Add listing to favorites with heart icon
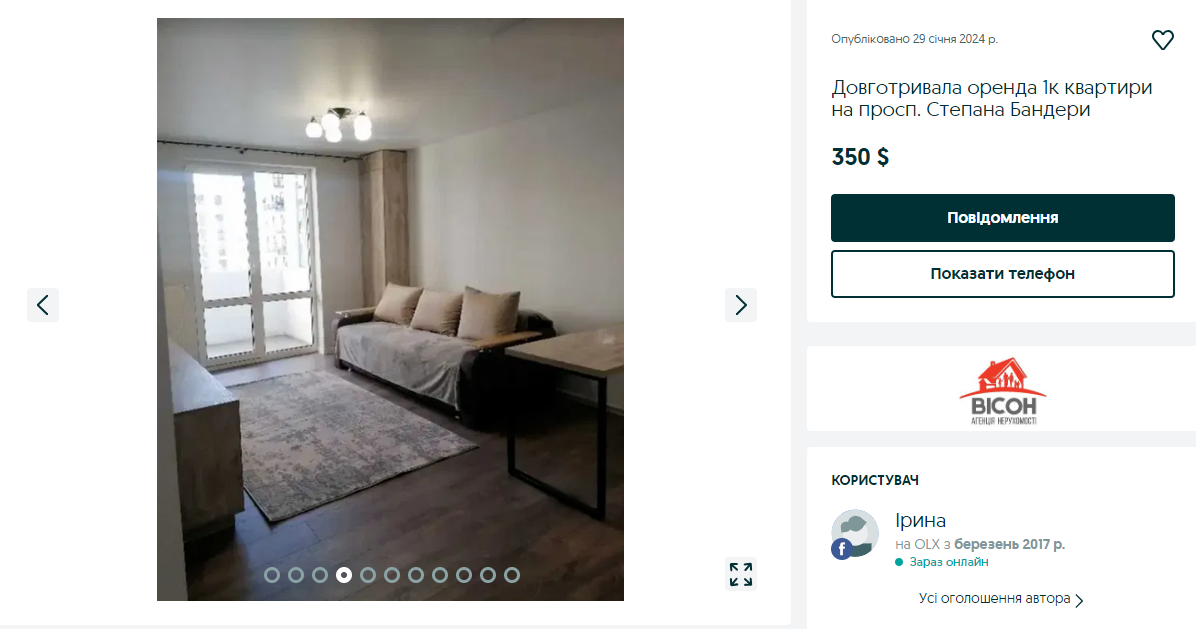Screen dimensions: 1196x629 pos(1162,40)
